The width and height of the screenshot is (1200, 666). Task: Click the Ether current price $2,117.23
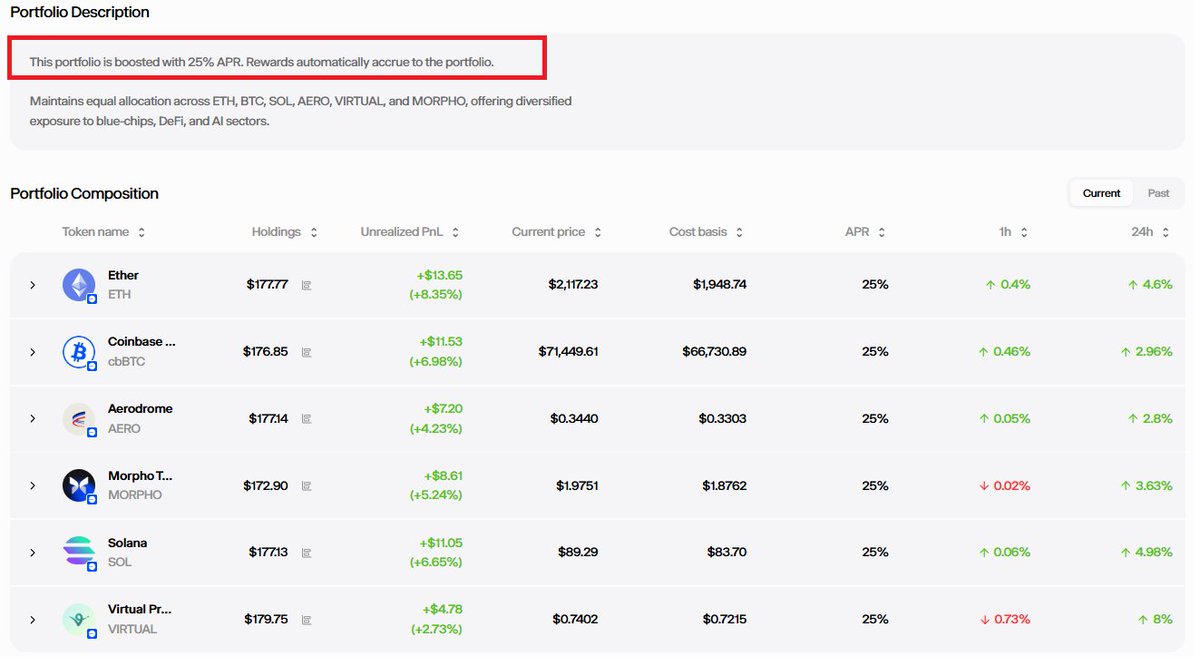click(573, 285)
